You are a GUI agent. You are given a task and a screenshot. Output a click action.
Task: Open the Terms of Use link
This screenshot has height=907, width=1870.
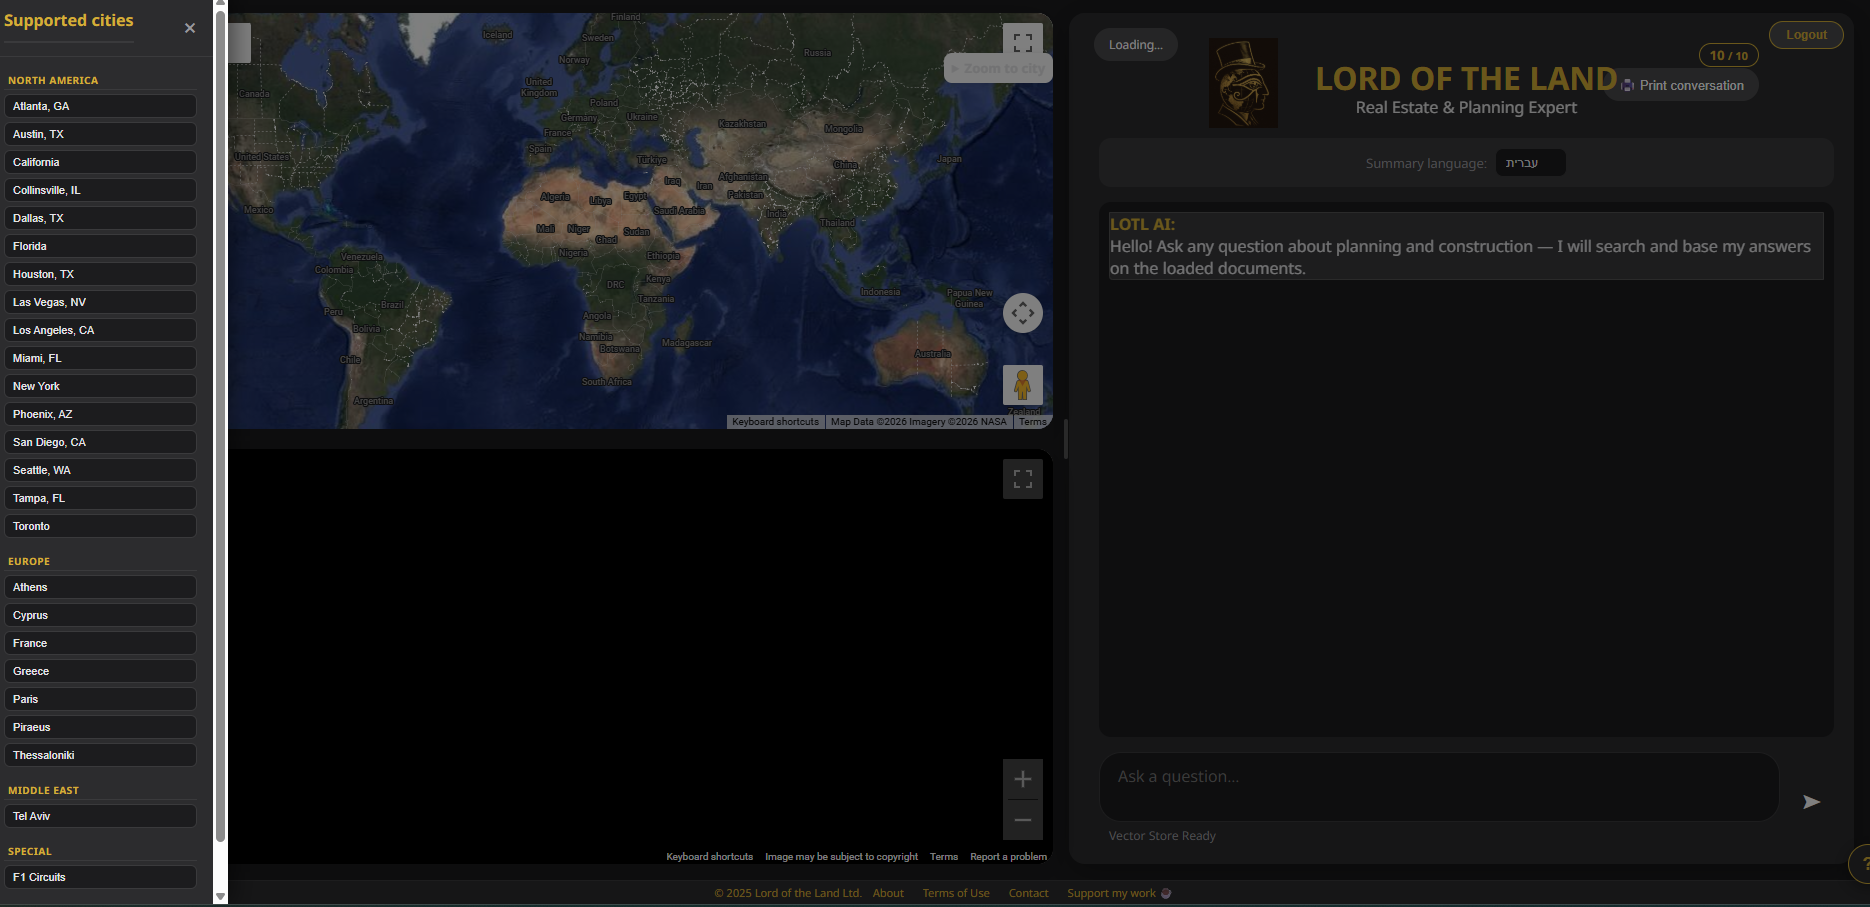(955, 893)
